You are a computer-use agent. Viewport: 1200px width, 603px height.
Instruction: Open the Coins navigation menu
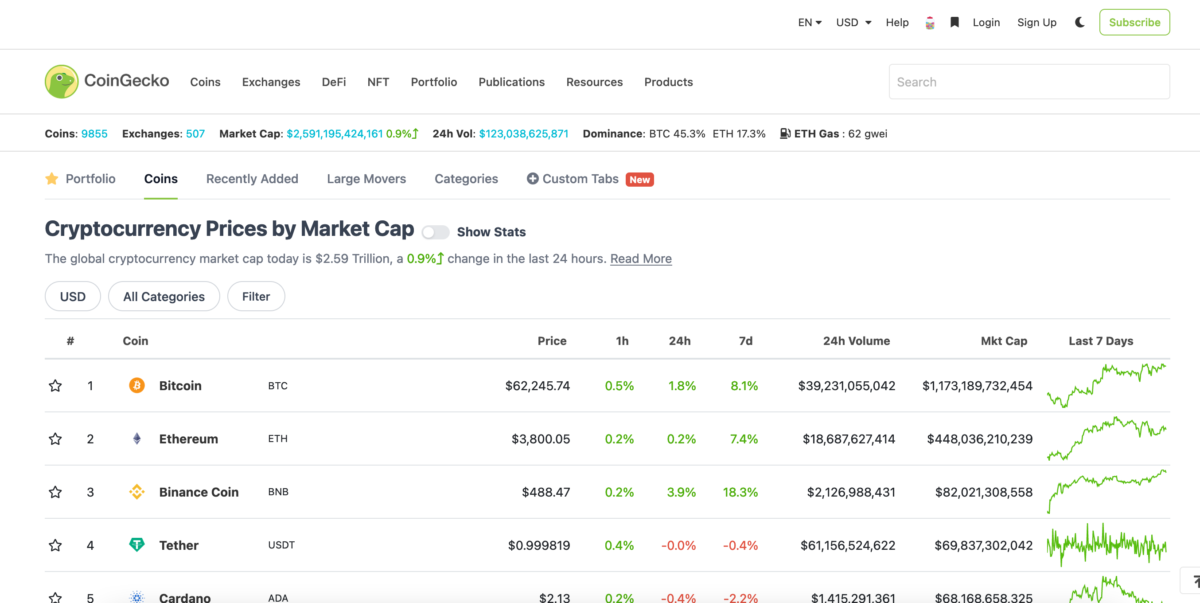click(x=205, y=82)
